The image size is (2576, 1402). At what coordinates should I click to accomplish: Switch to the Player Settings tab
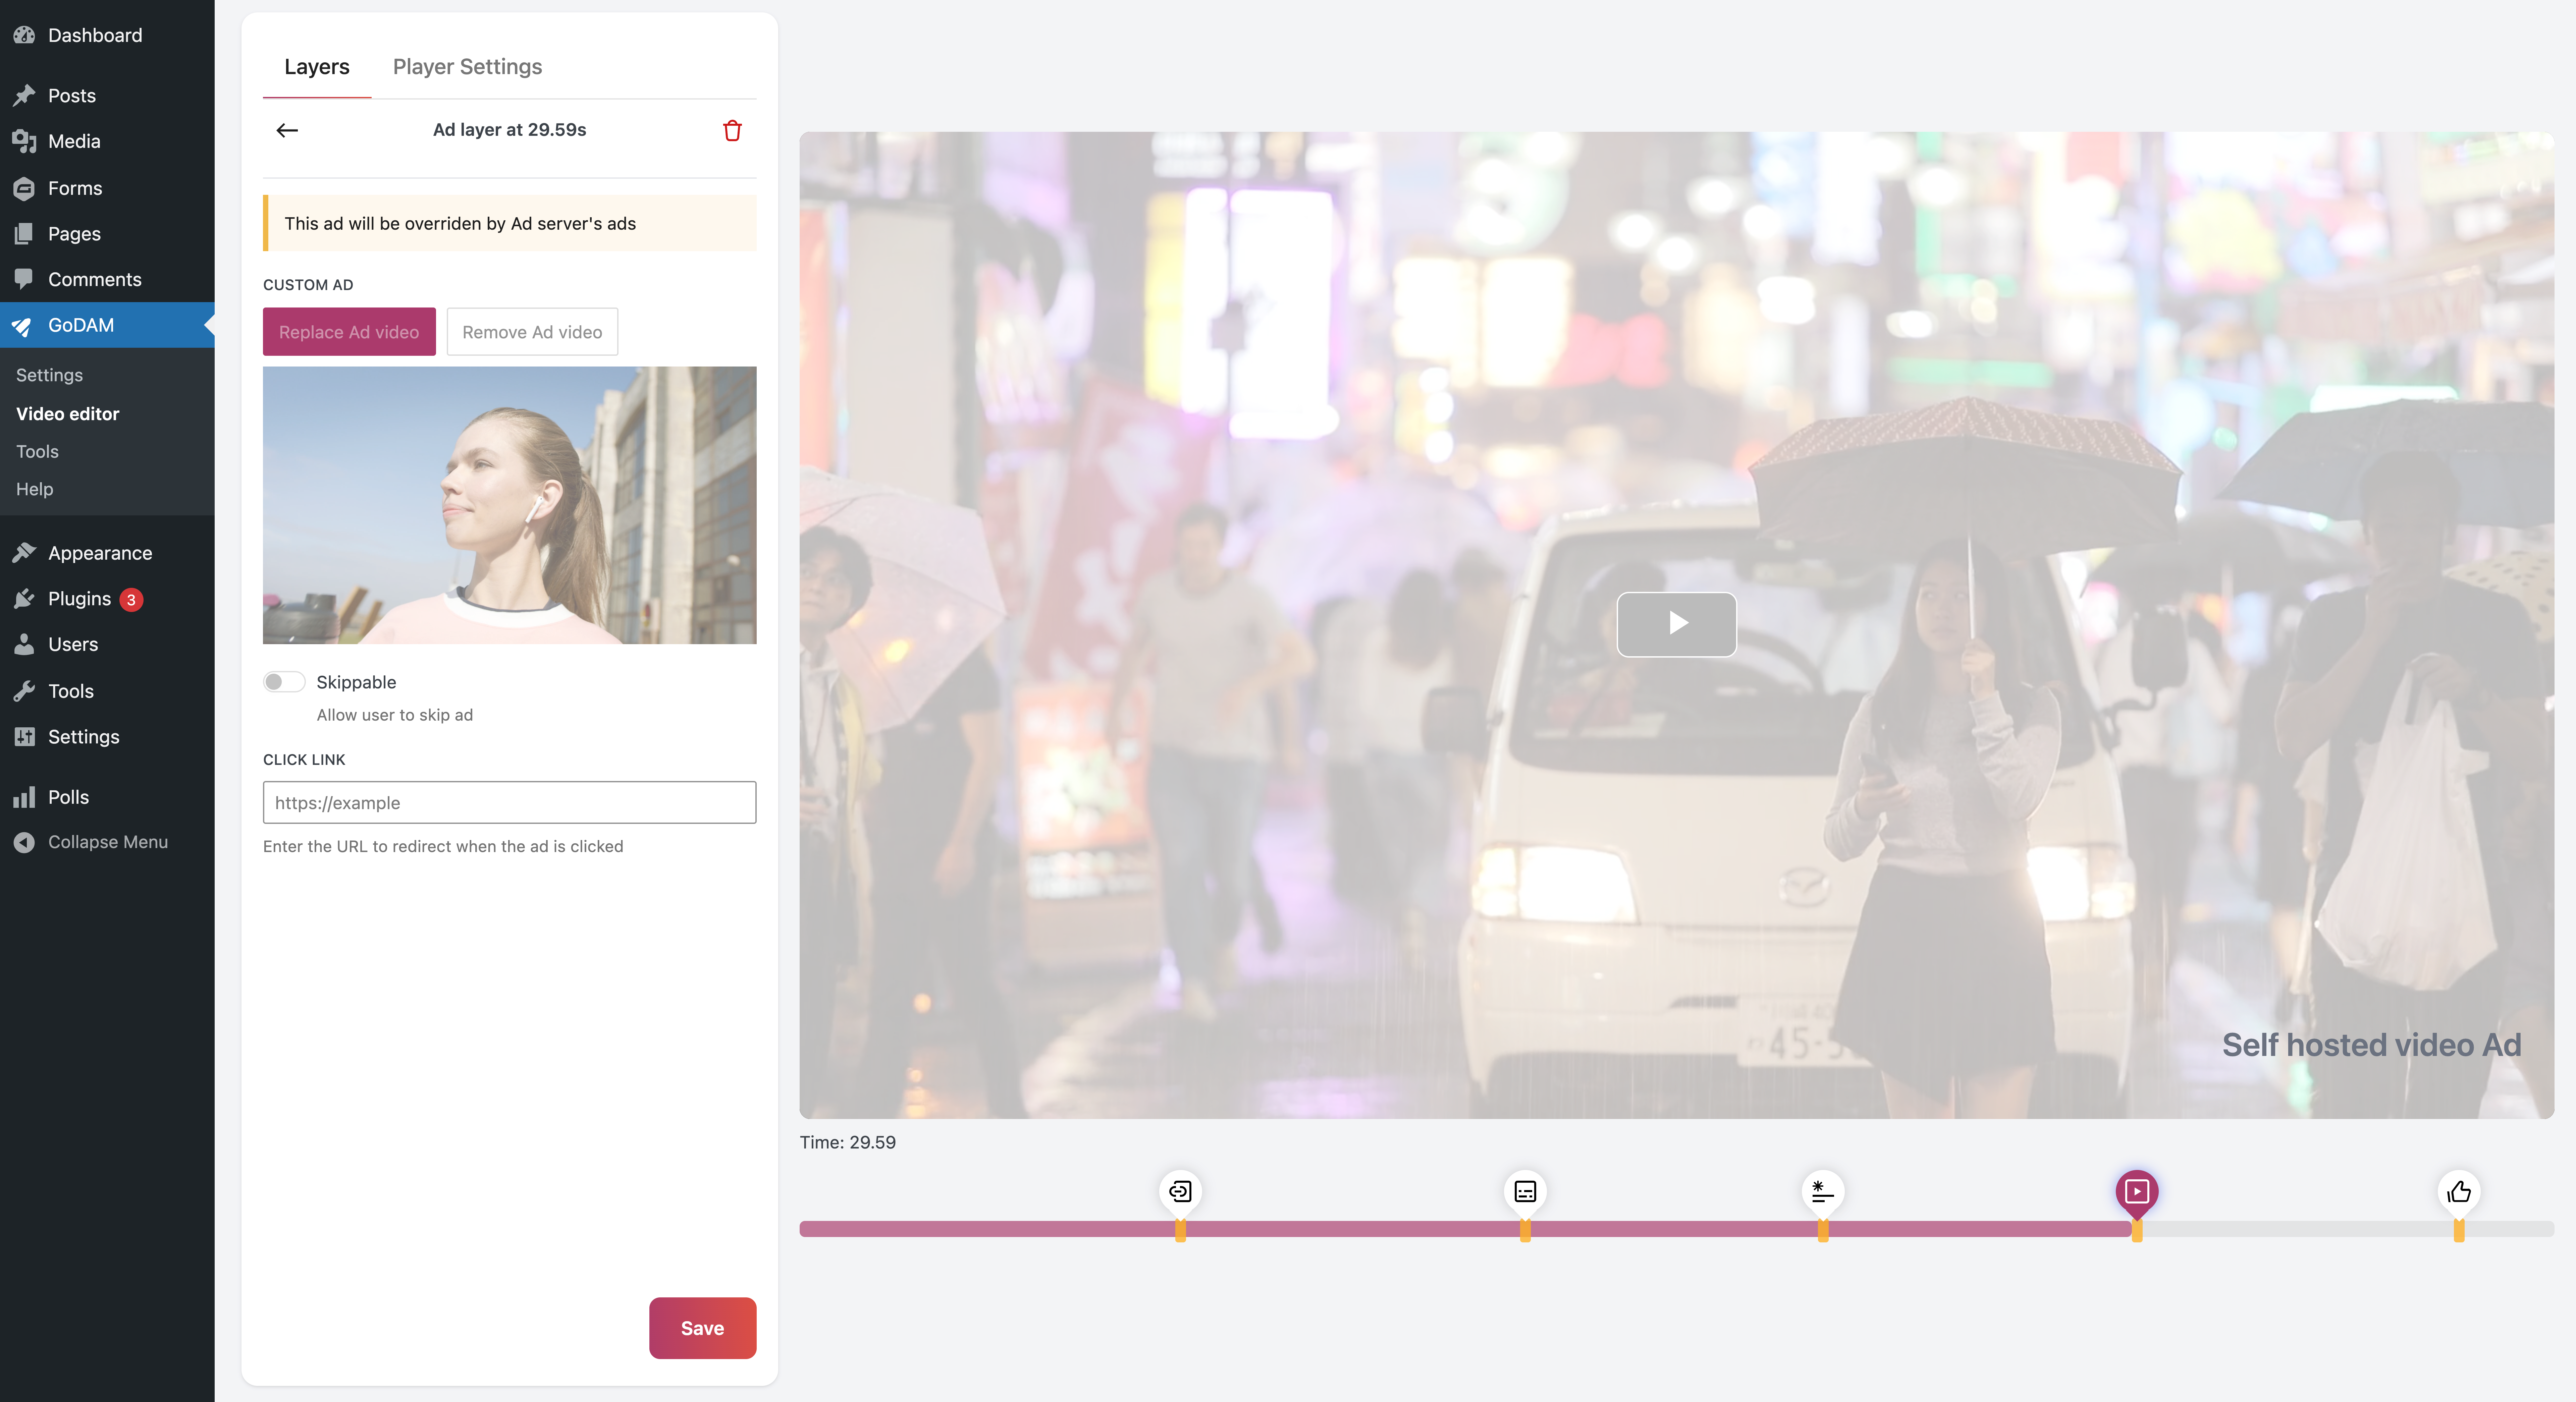pyautogui.click(x=467, y=67)
